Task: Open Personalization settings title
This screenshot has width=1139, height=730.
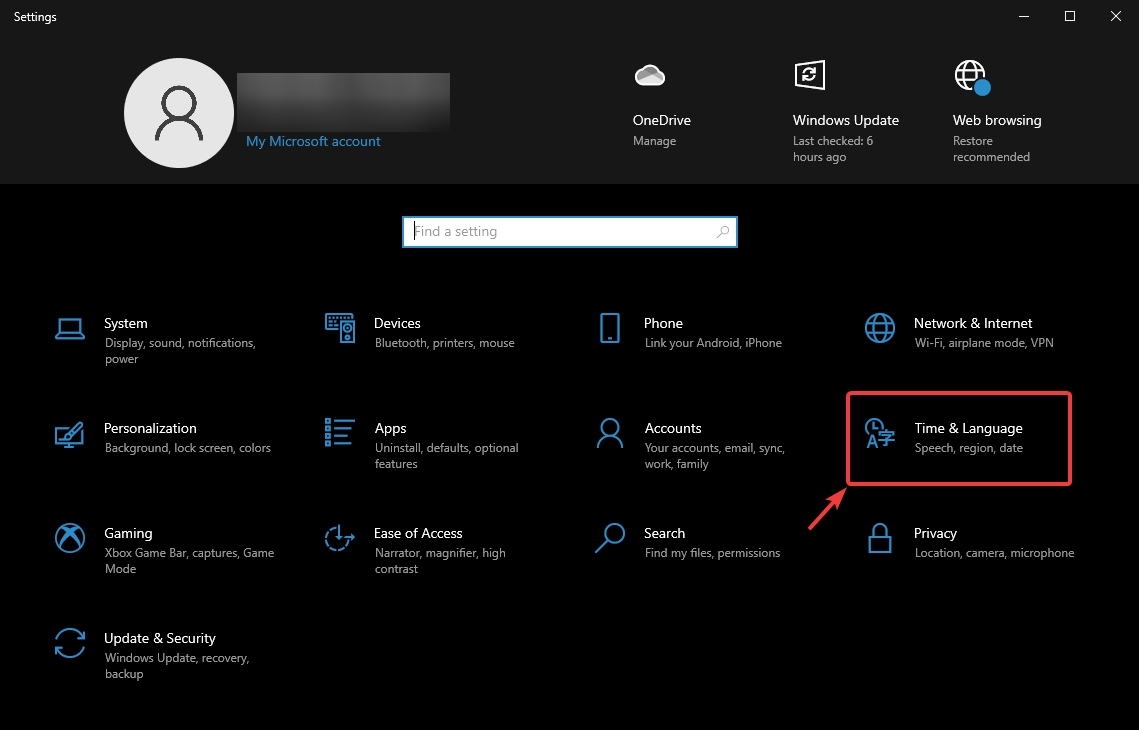Action: [x=150, y=429]
